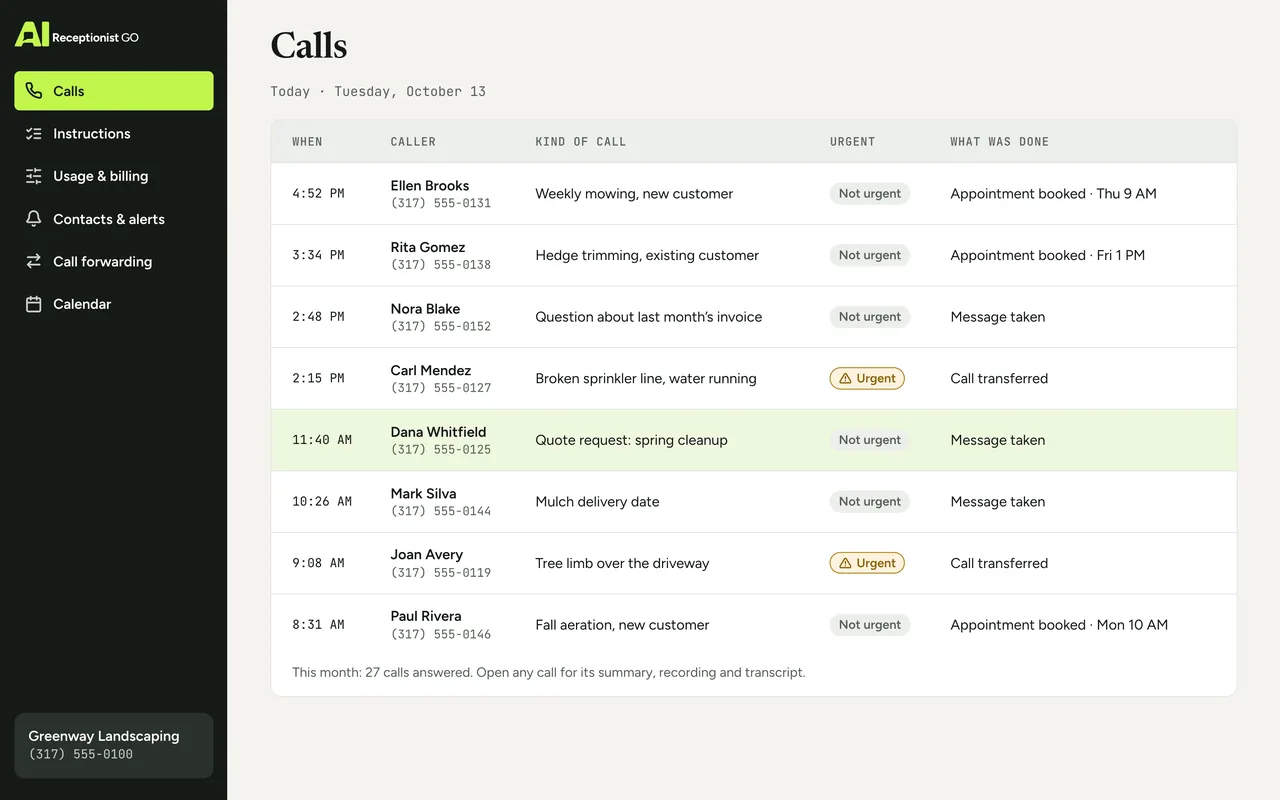1280x800 pixels.
Task: Open Carl Mendez's call details
Action: [754, 379]
